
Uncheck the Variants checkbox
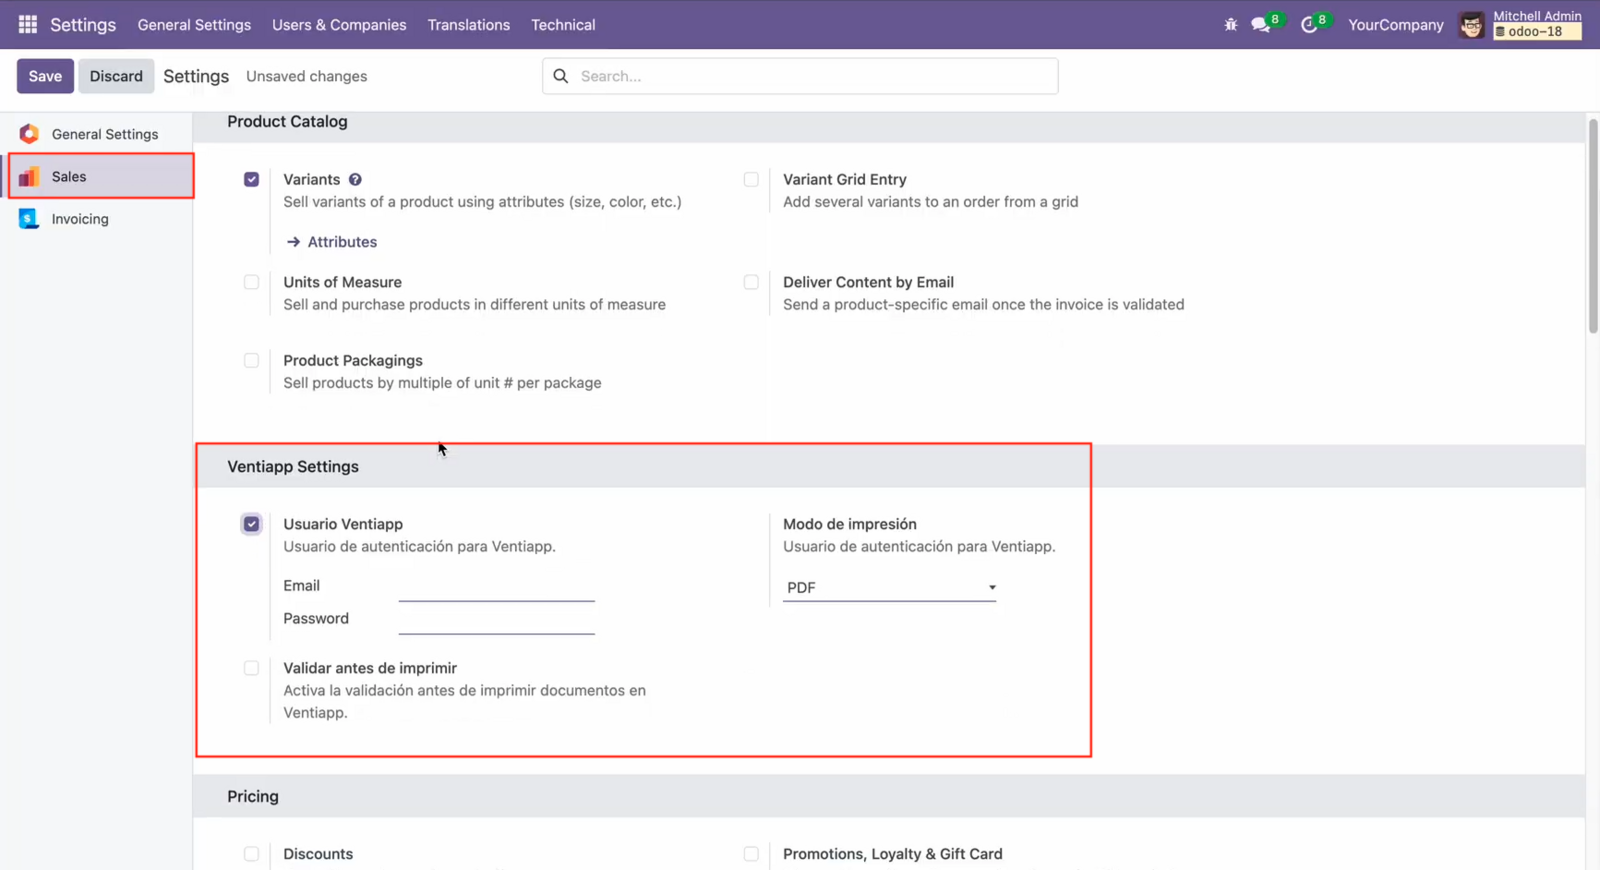[251, 180]
